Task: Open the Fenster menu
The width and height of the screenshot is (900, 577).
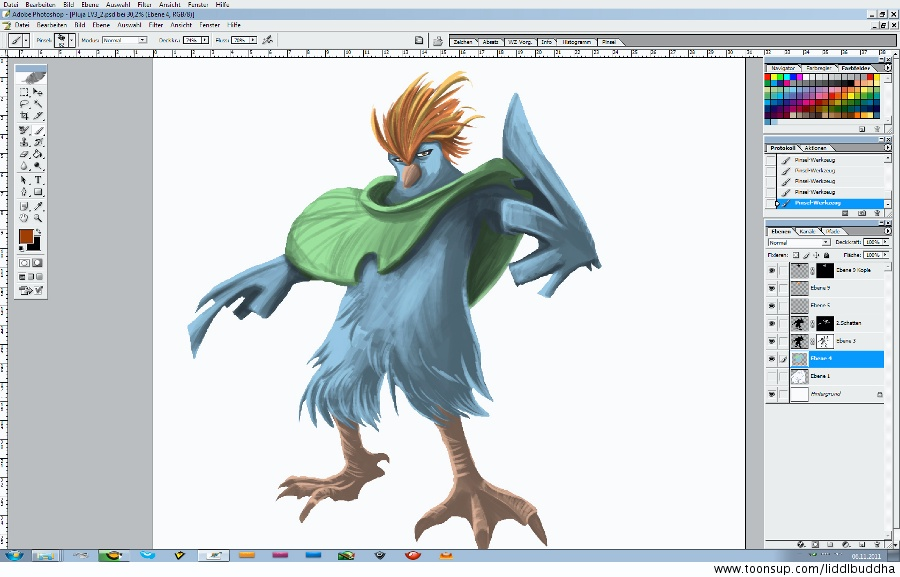Action: click(210, 25)
